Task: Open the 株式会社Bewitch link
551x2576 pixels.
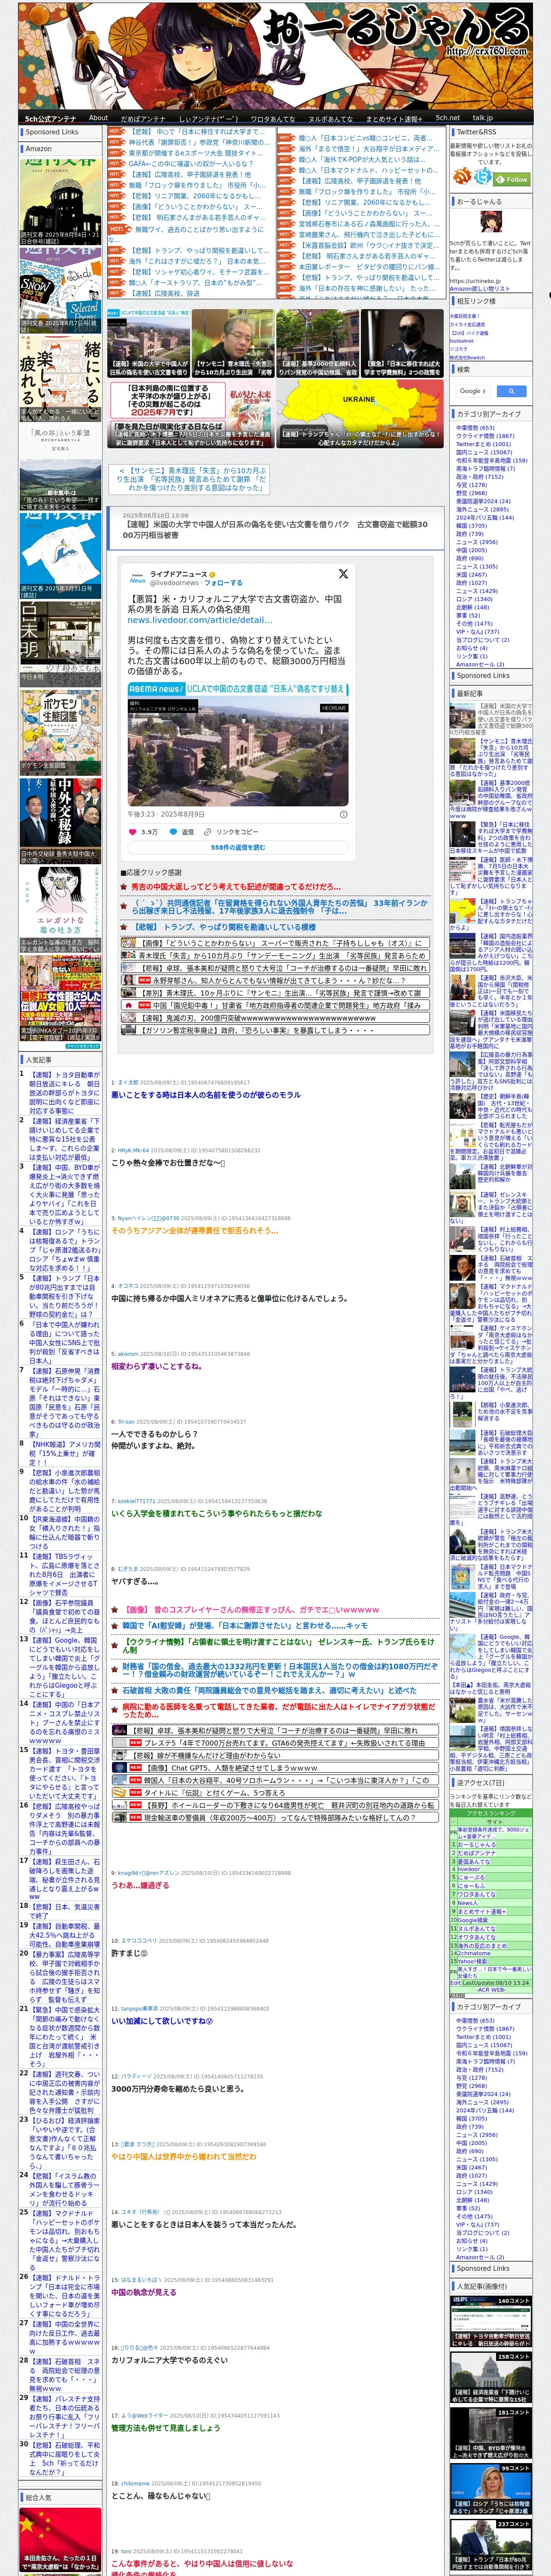Action: tap(467, 357)
